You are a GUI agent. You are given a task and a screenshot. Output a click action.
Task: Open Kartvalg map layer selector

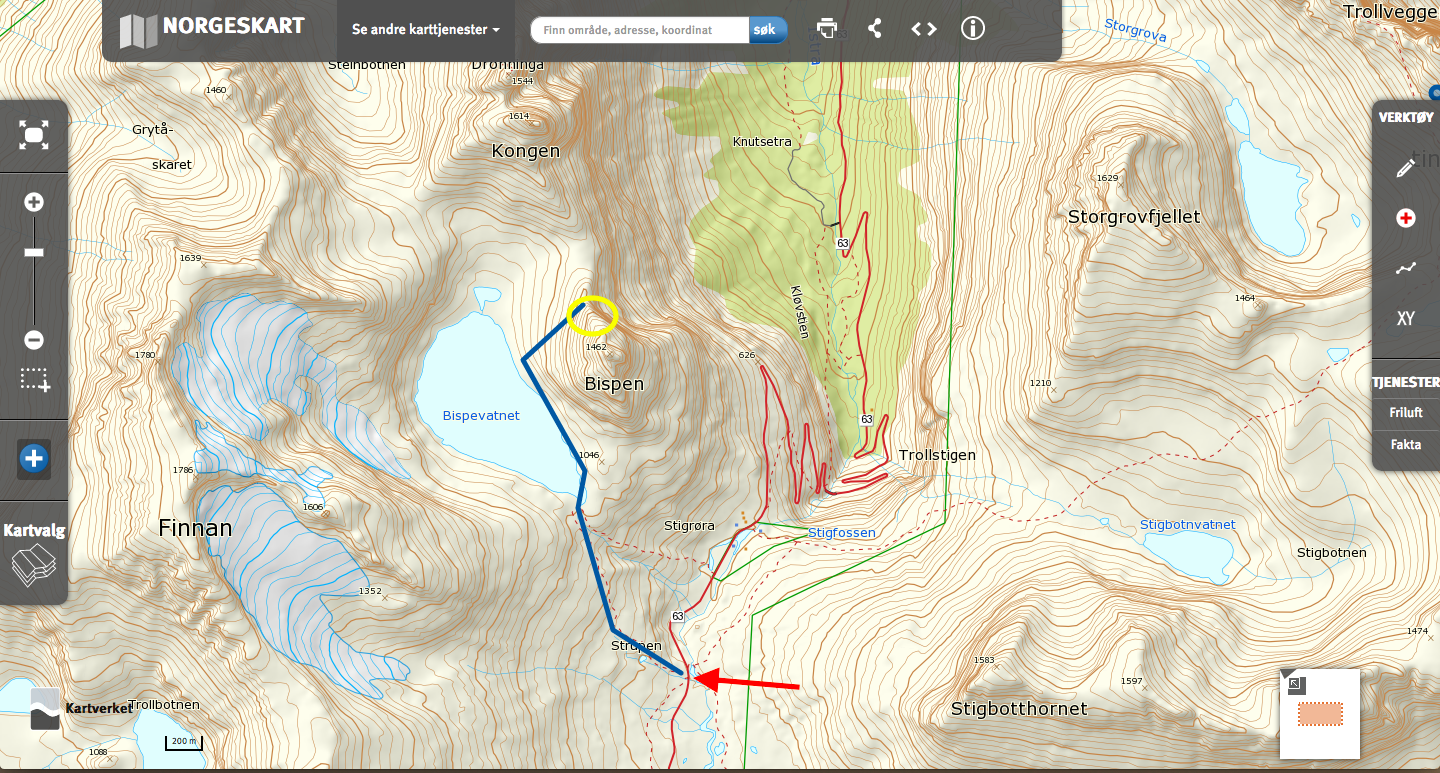tap(34, 552)
